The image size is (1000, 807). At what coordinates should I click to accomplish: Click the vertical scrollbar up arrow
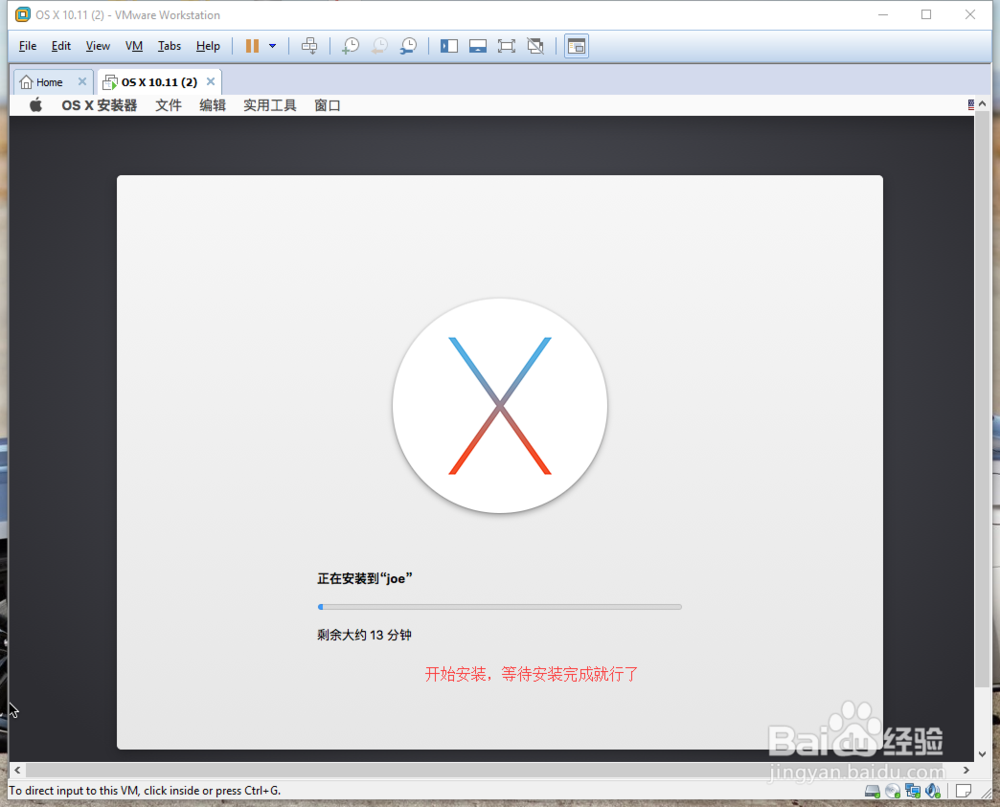982,103
